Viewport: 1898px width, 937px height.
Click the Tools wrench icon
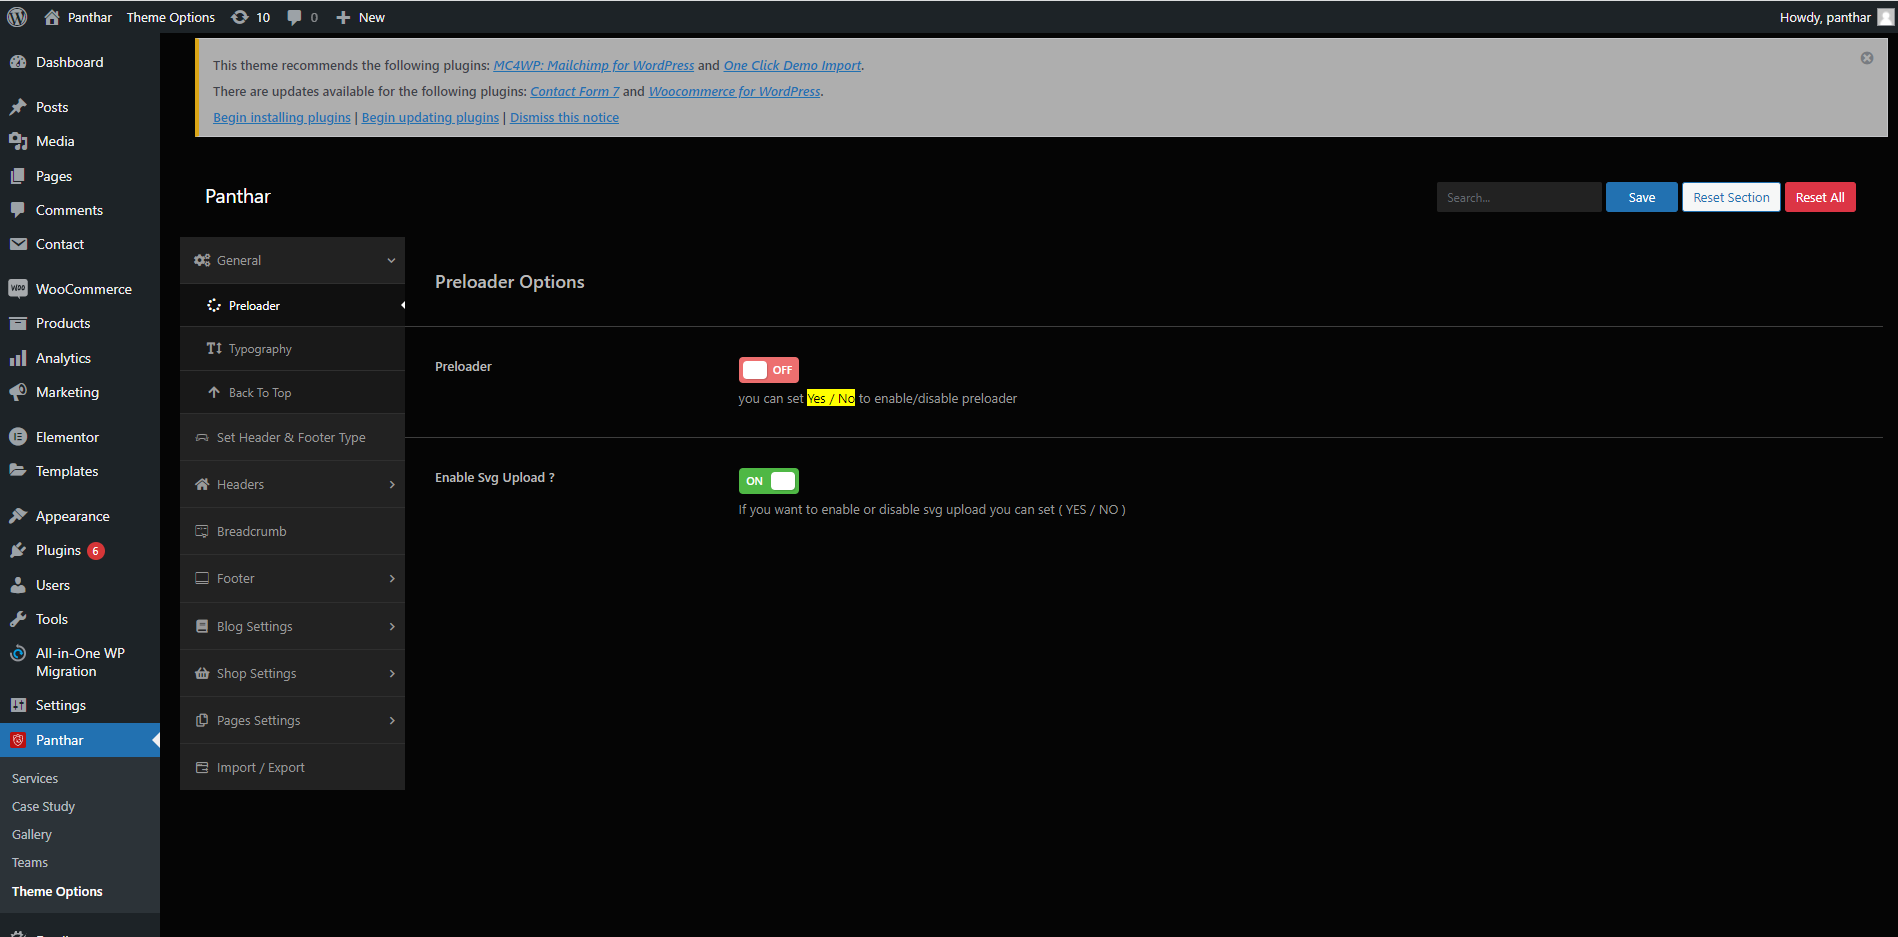[x=18, y=619]
